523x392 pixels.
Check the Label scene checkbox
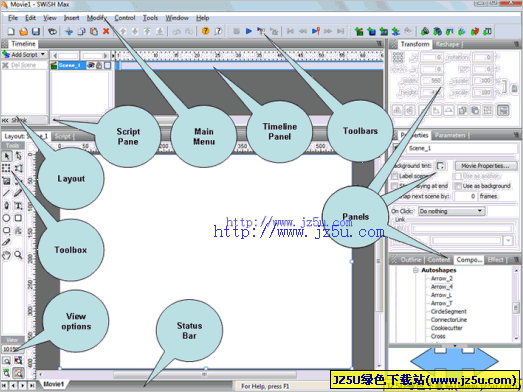click(395, 176)
